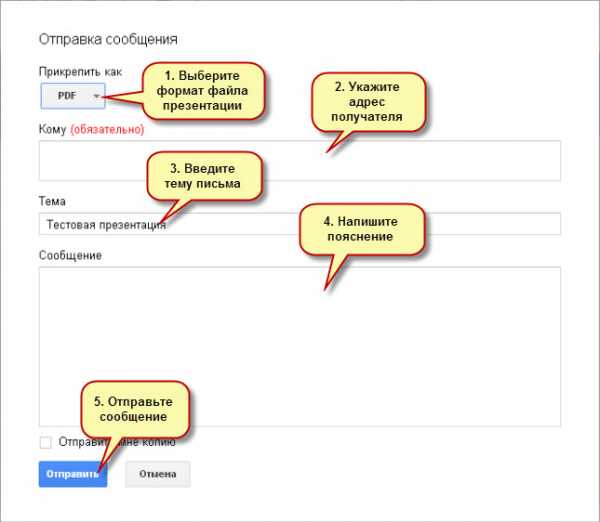This screenshot has width=600, height=522.
Task: Click the Кому field label
Action: coord(52,129)
